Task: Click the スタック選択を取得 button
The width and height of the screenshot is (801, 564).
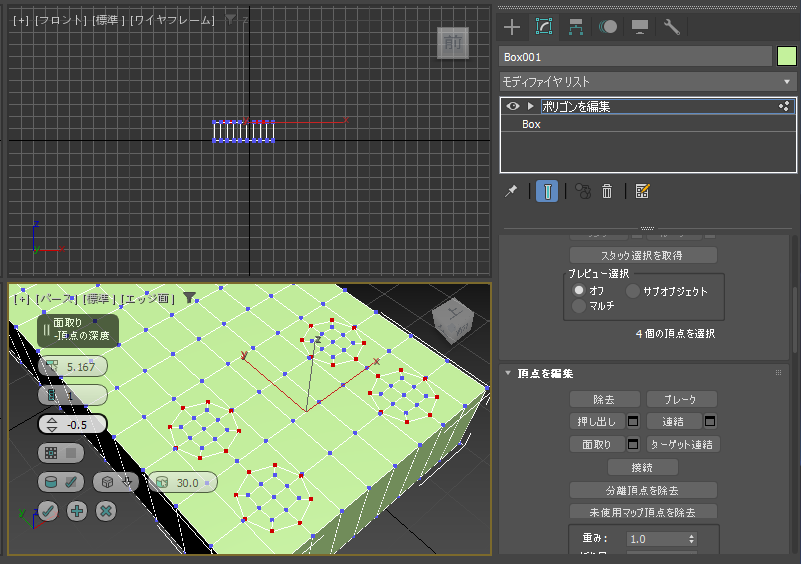Action: click(x=643, y=255)
